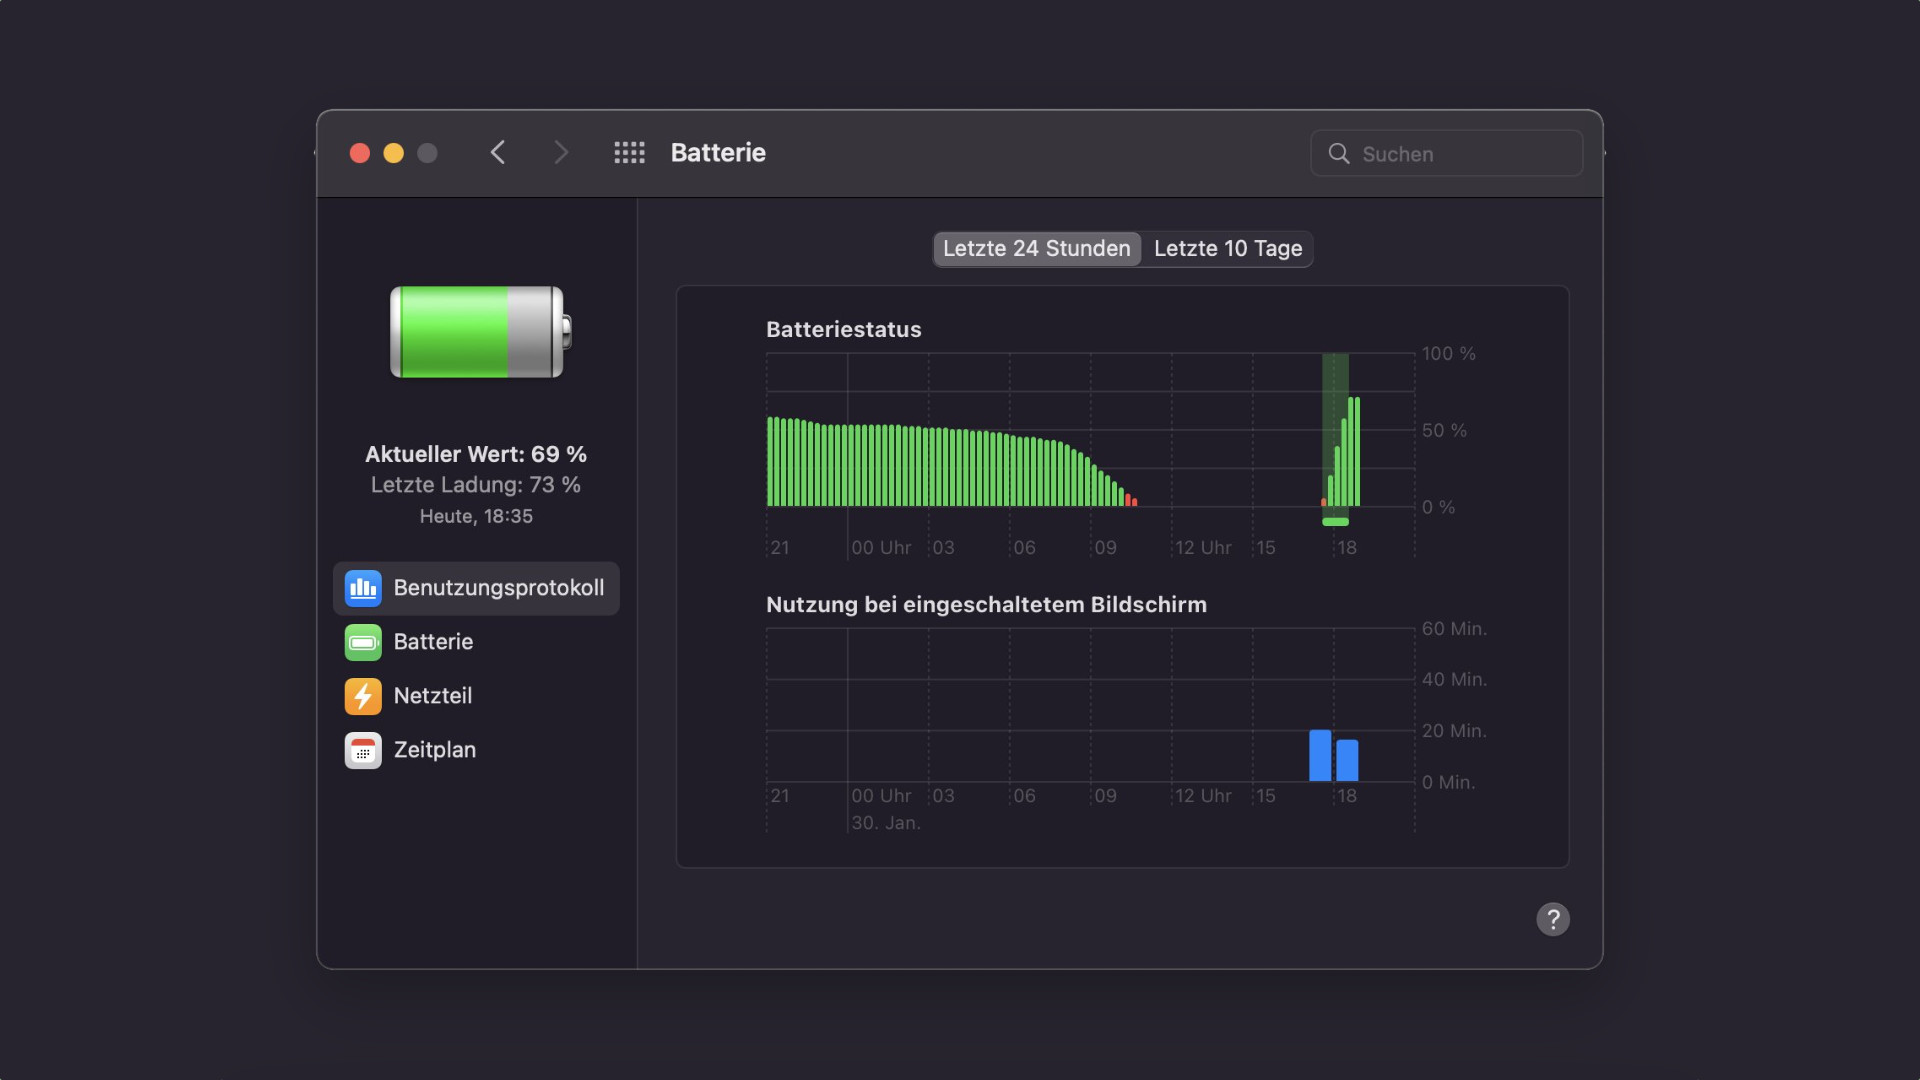The height and width of the screenshot is (1080, 1920).
Task: Click the 0 % axis label
Action: pyautogui.click(x=1438, y=508)
